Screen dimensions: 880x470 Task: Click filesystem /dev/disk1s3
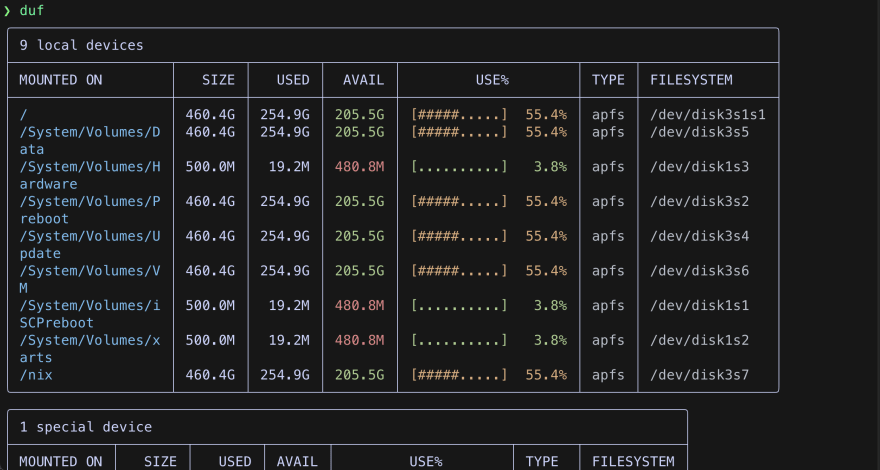(x=699, y=167)
